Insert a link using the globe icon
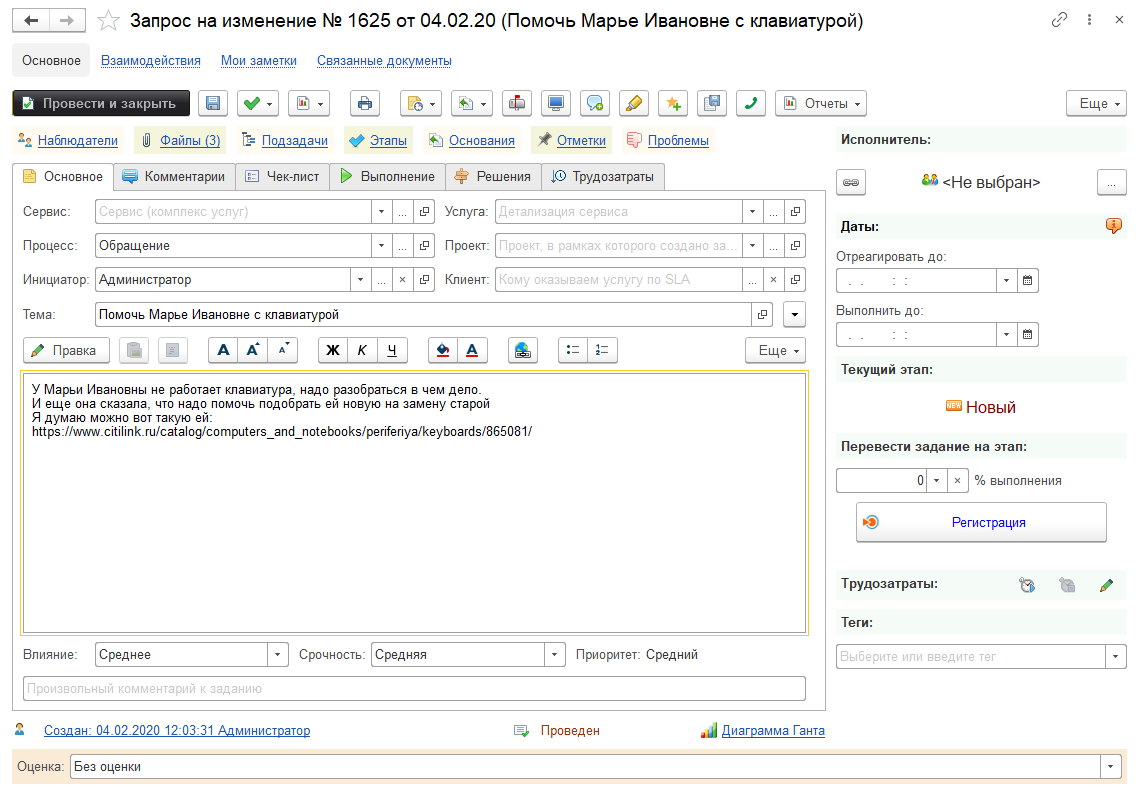The width and height of the screenshot is (1145, 794). coord(523,350)
